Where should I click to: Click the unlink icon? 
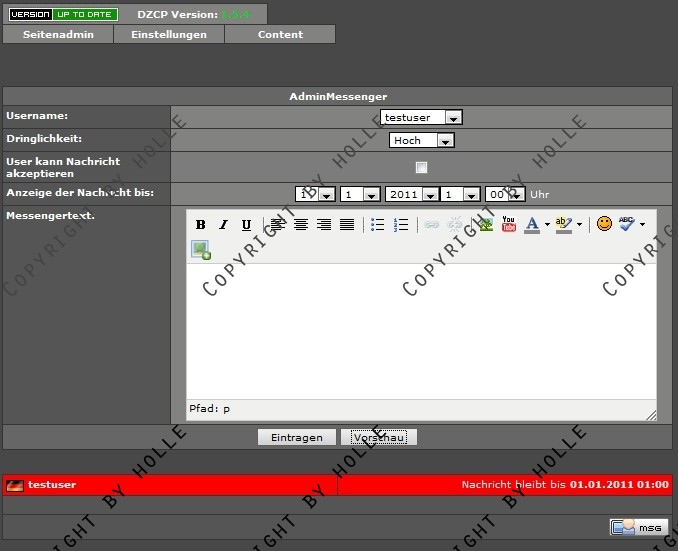coord(454,224)
